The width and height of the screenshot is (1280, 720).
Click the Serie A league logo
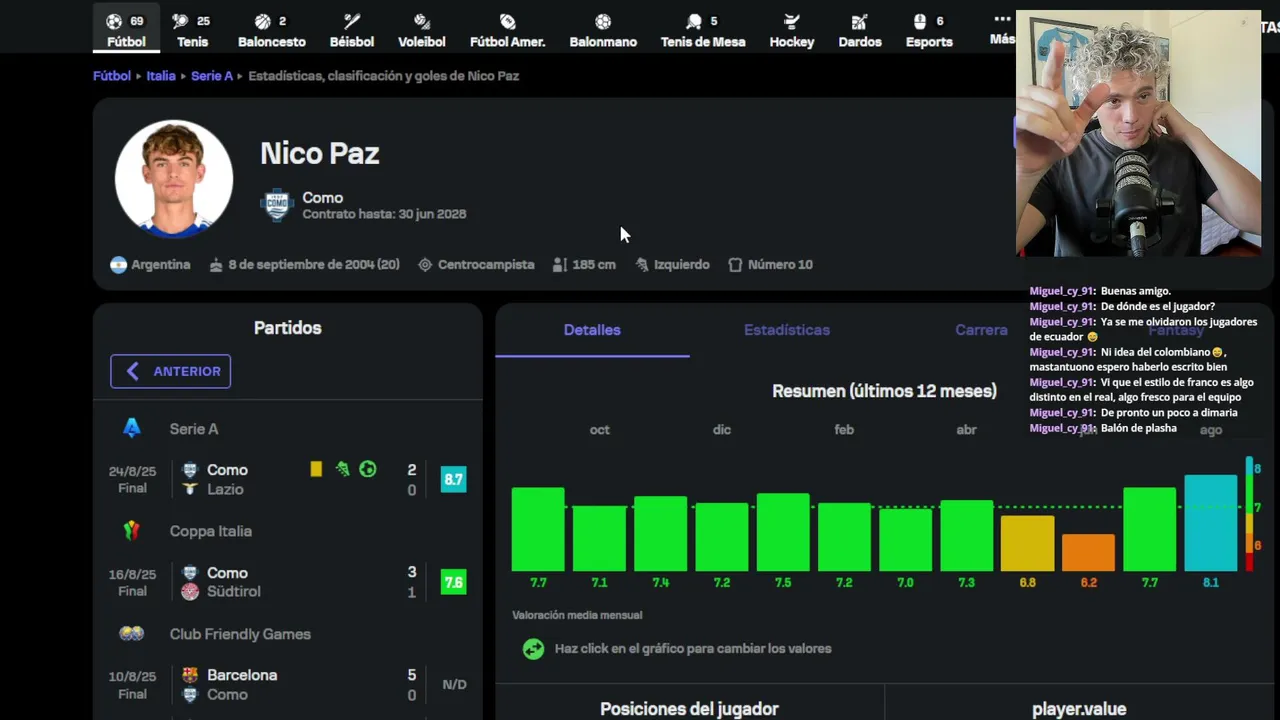(x=131, y=428)
